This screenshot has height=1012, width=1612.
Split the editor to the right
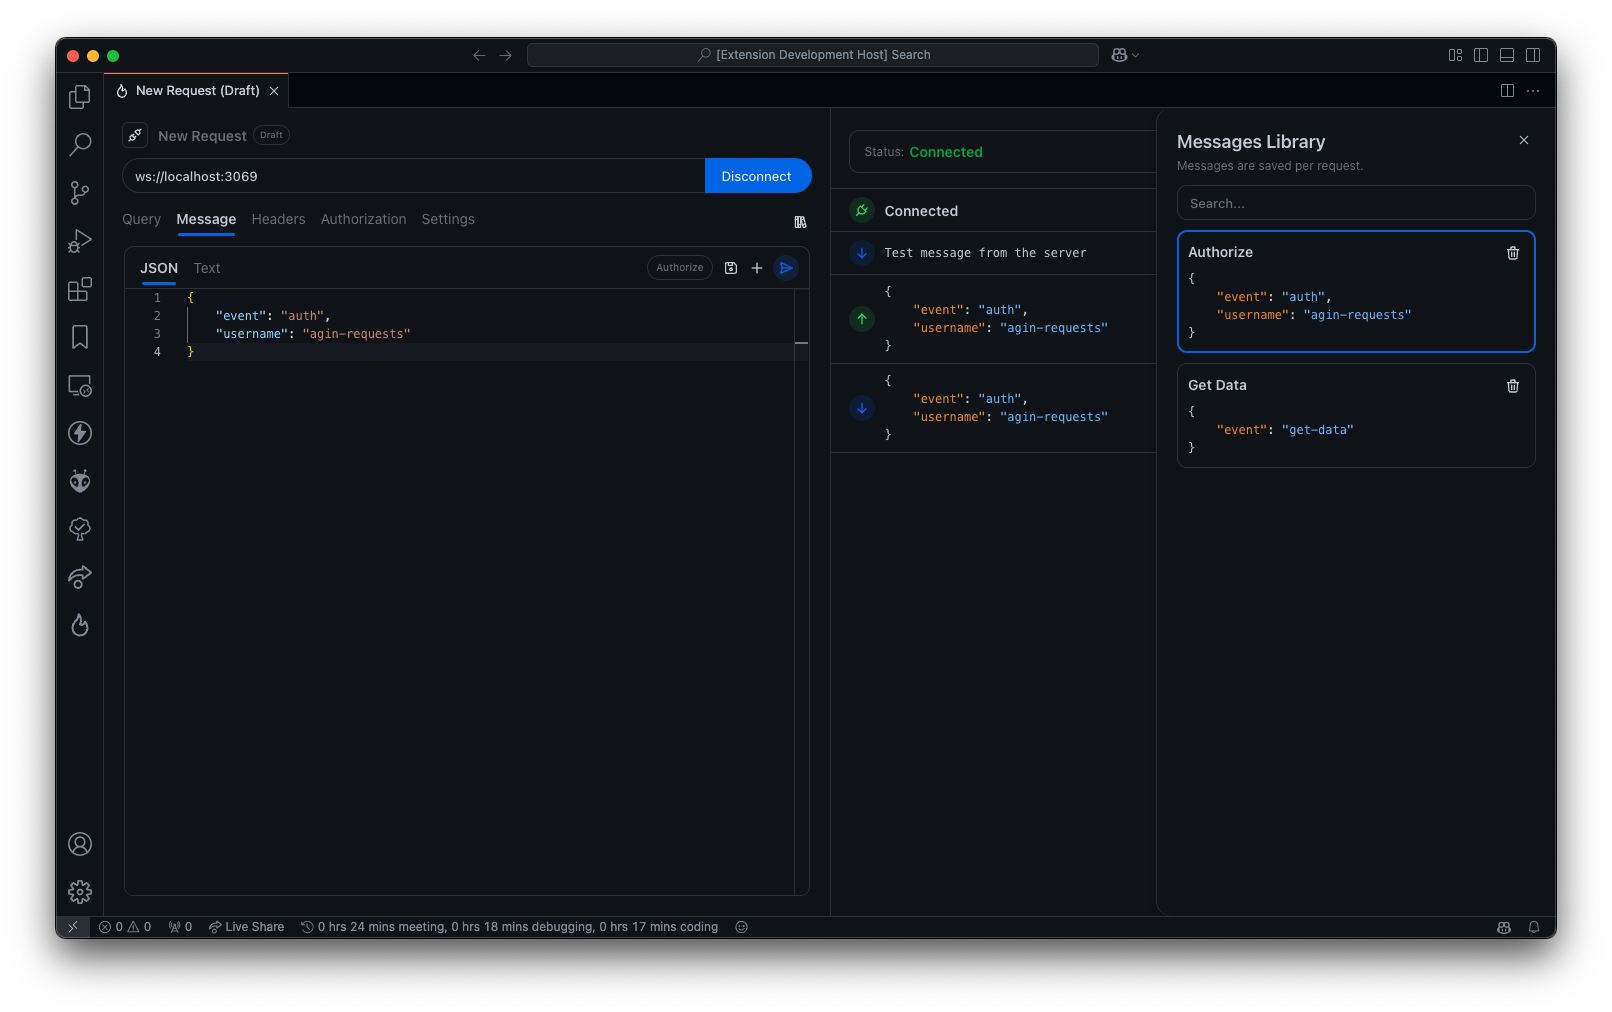[x=1507, y=90]
